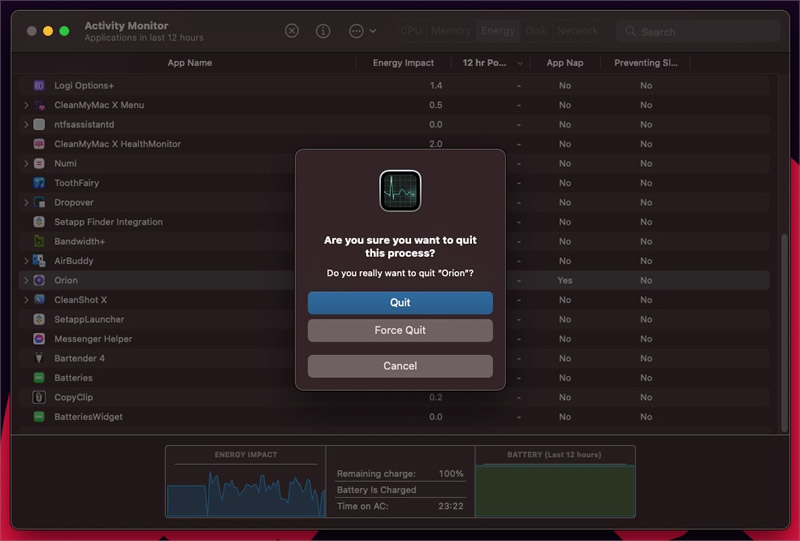Sort by 12 hr Power column header
The width and height of the screenshot is (800, 541).
pos(490,63)
